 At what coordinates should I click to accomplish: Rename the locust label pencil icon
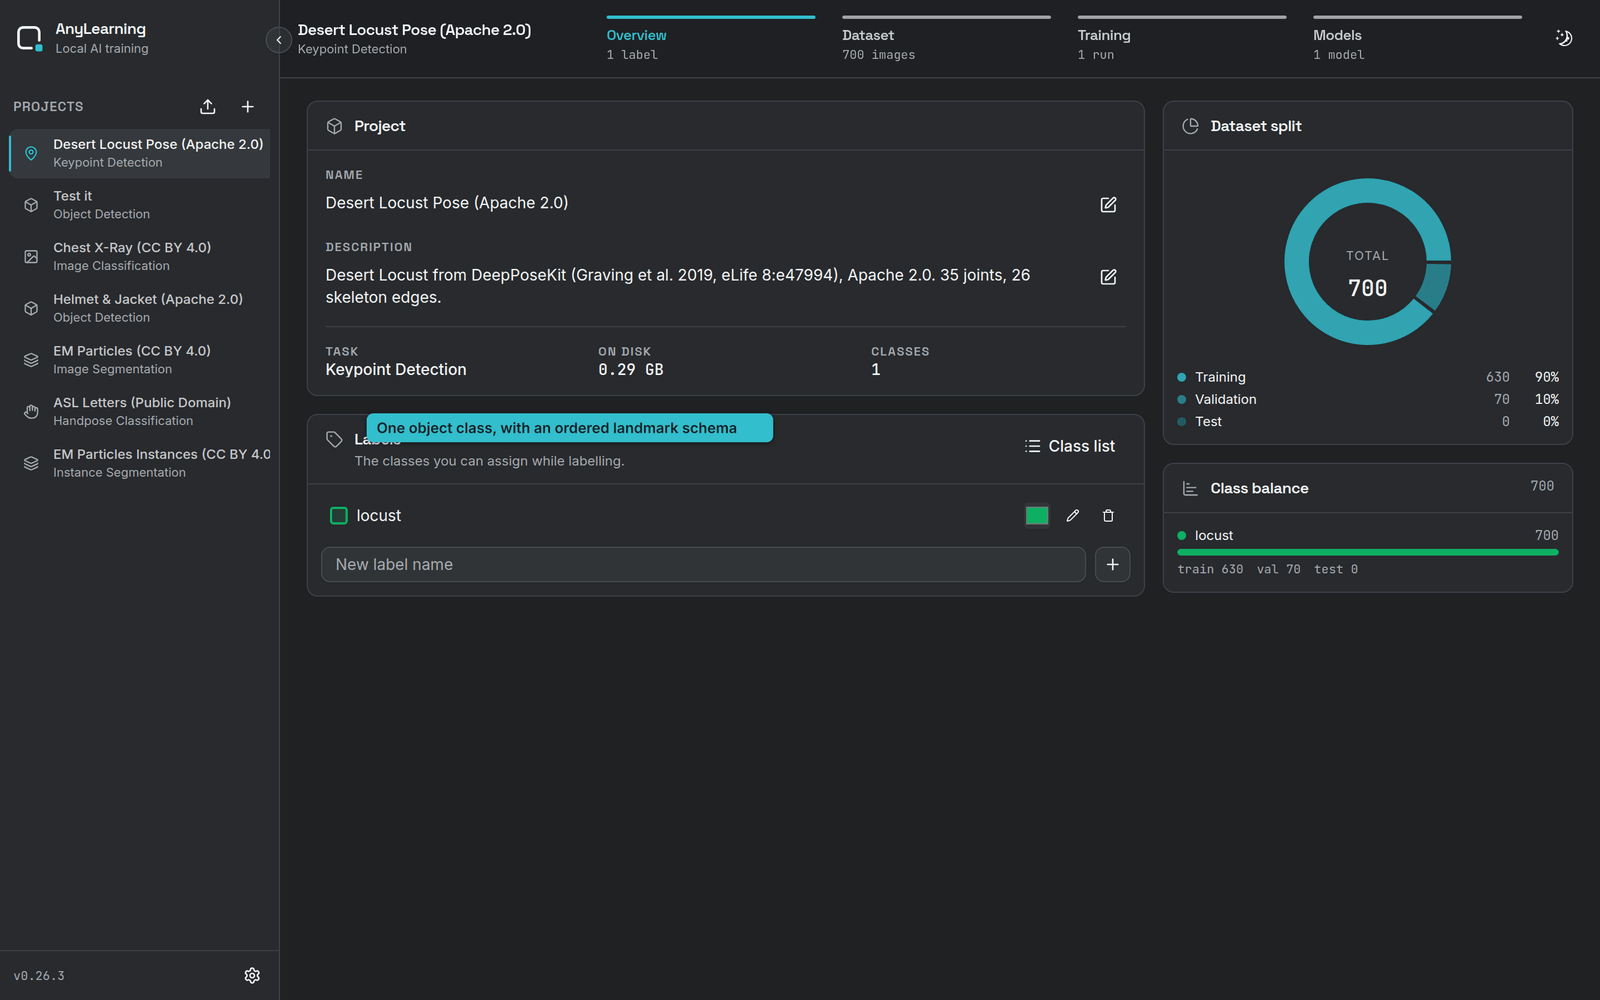pos(1073,516)
